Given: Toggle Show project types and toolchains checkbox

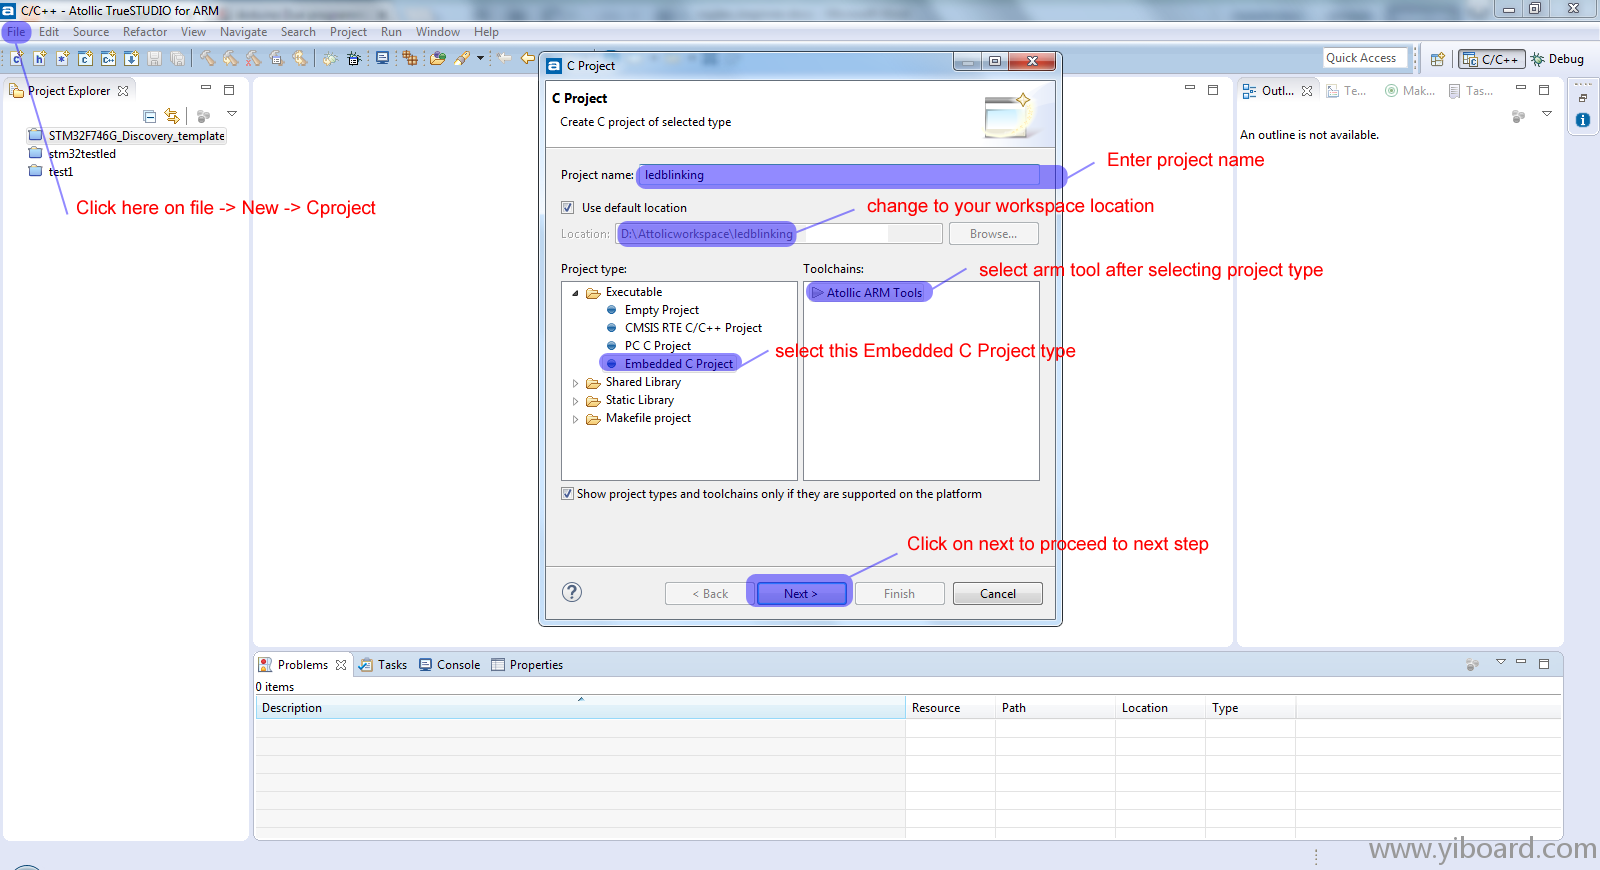Looking at the screenshot, I should tap(568, 494).
